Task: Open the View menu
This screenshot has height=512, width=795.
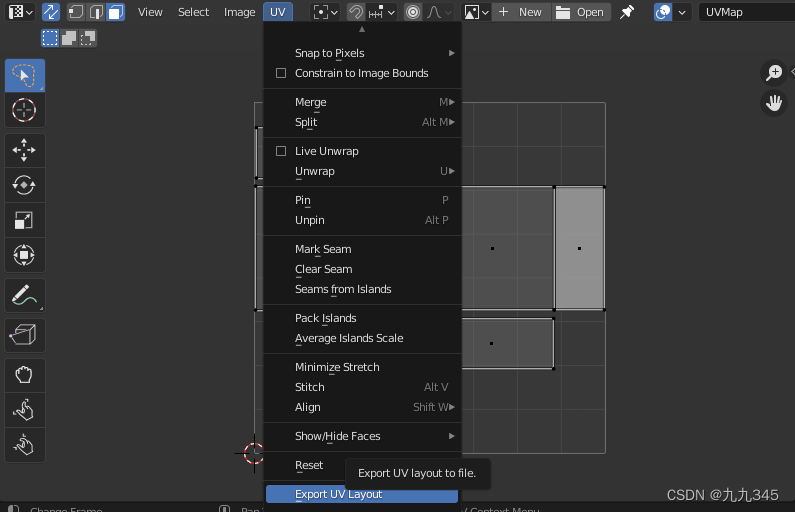Action: point(150,12)
